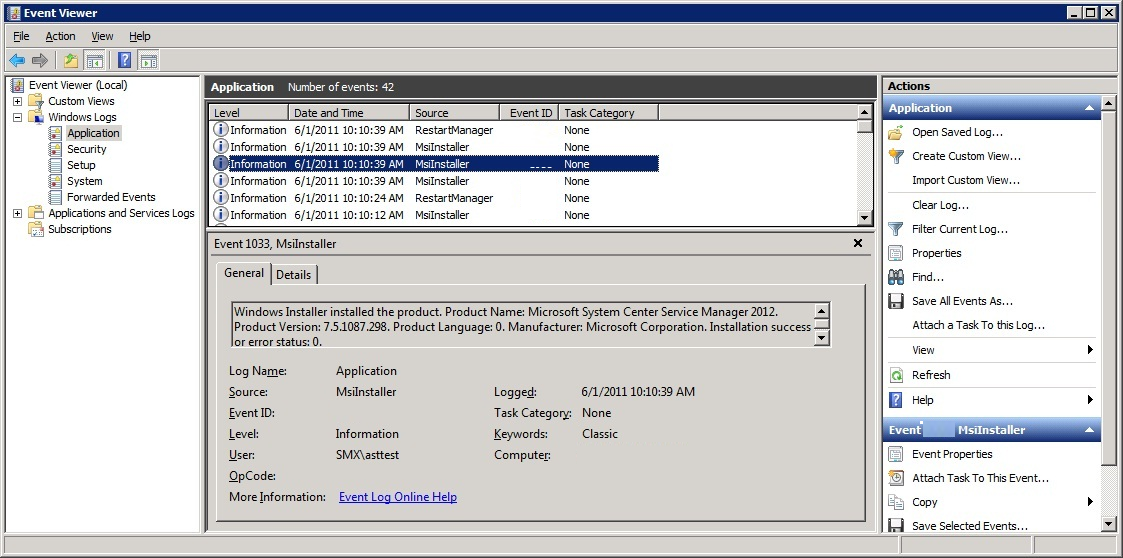
Task: Collapse the Application actions section header
Action: 1089,108
